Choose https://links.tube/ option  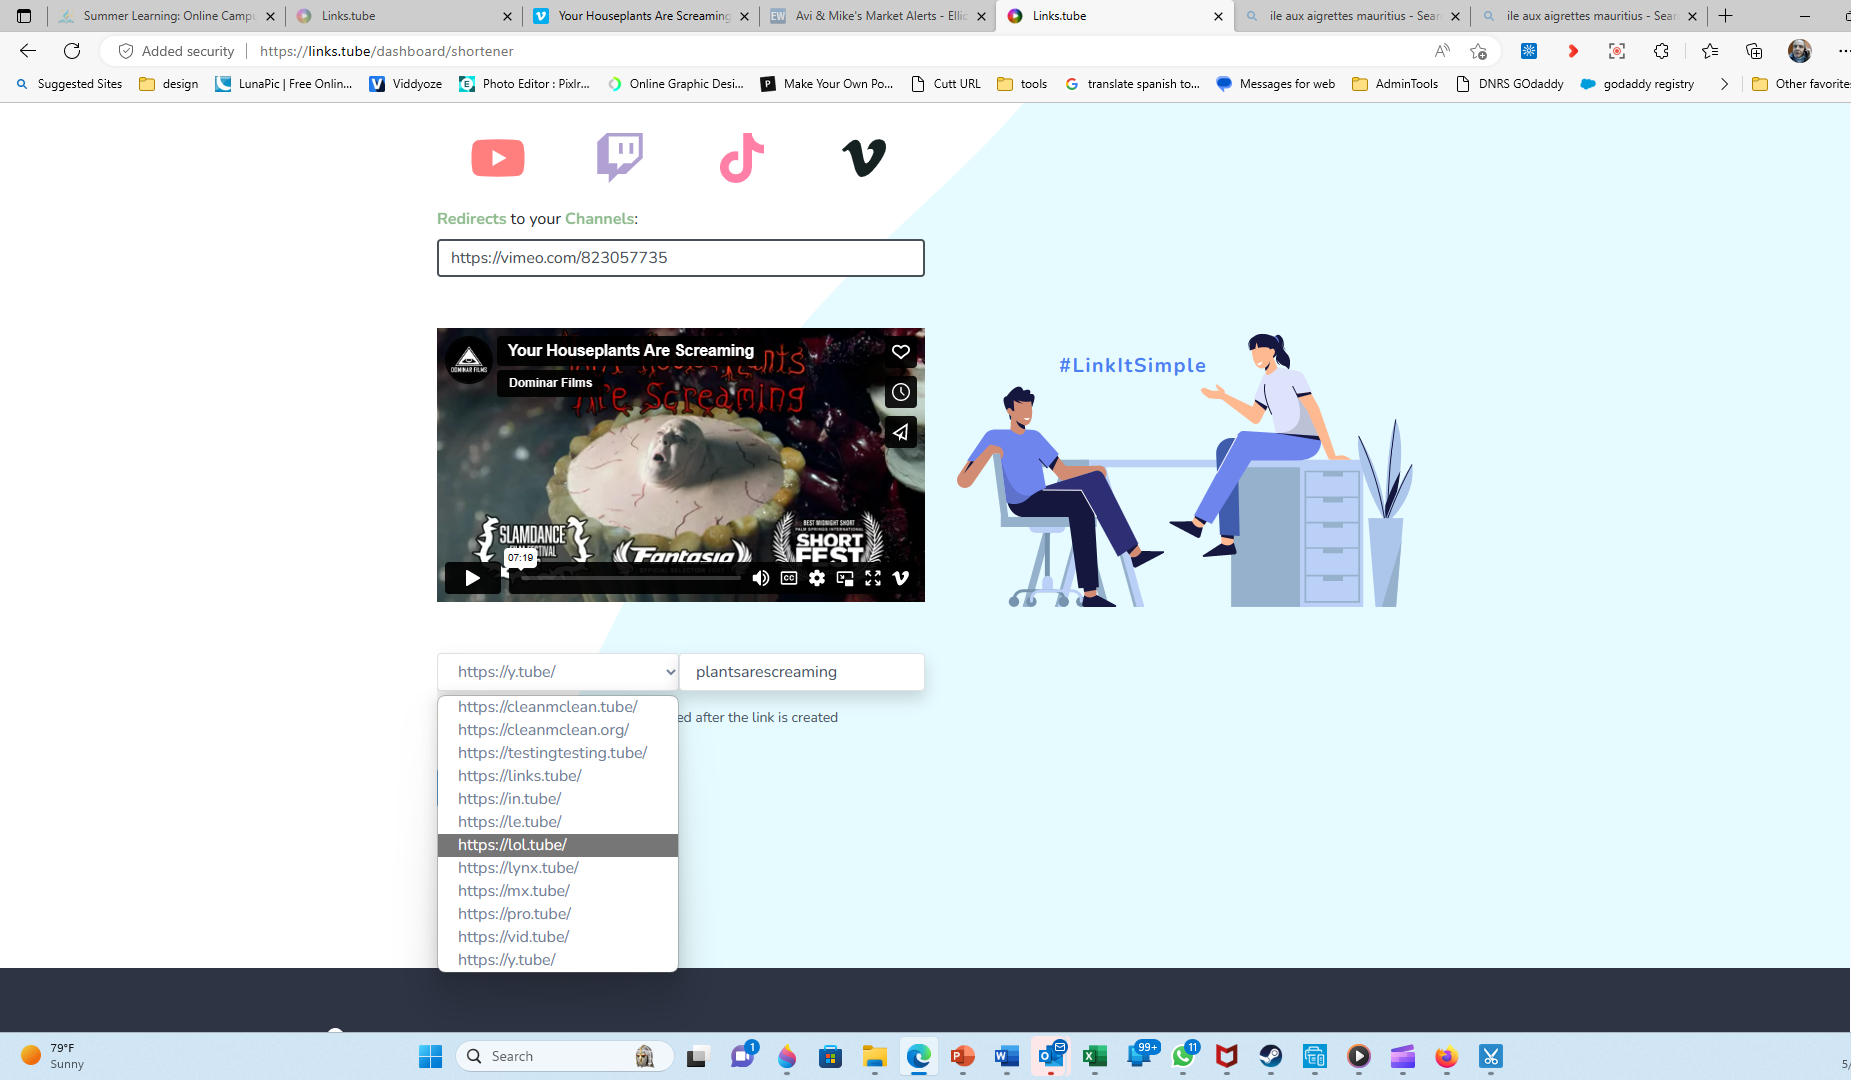pos(558,776)
